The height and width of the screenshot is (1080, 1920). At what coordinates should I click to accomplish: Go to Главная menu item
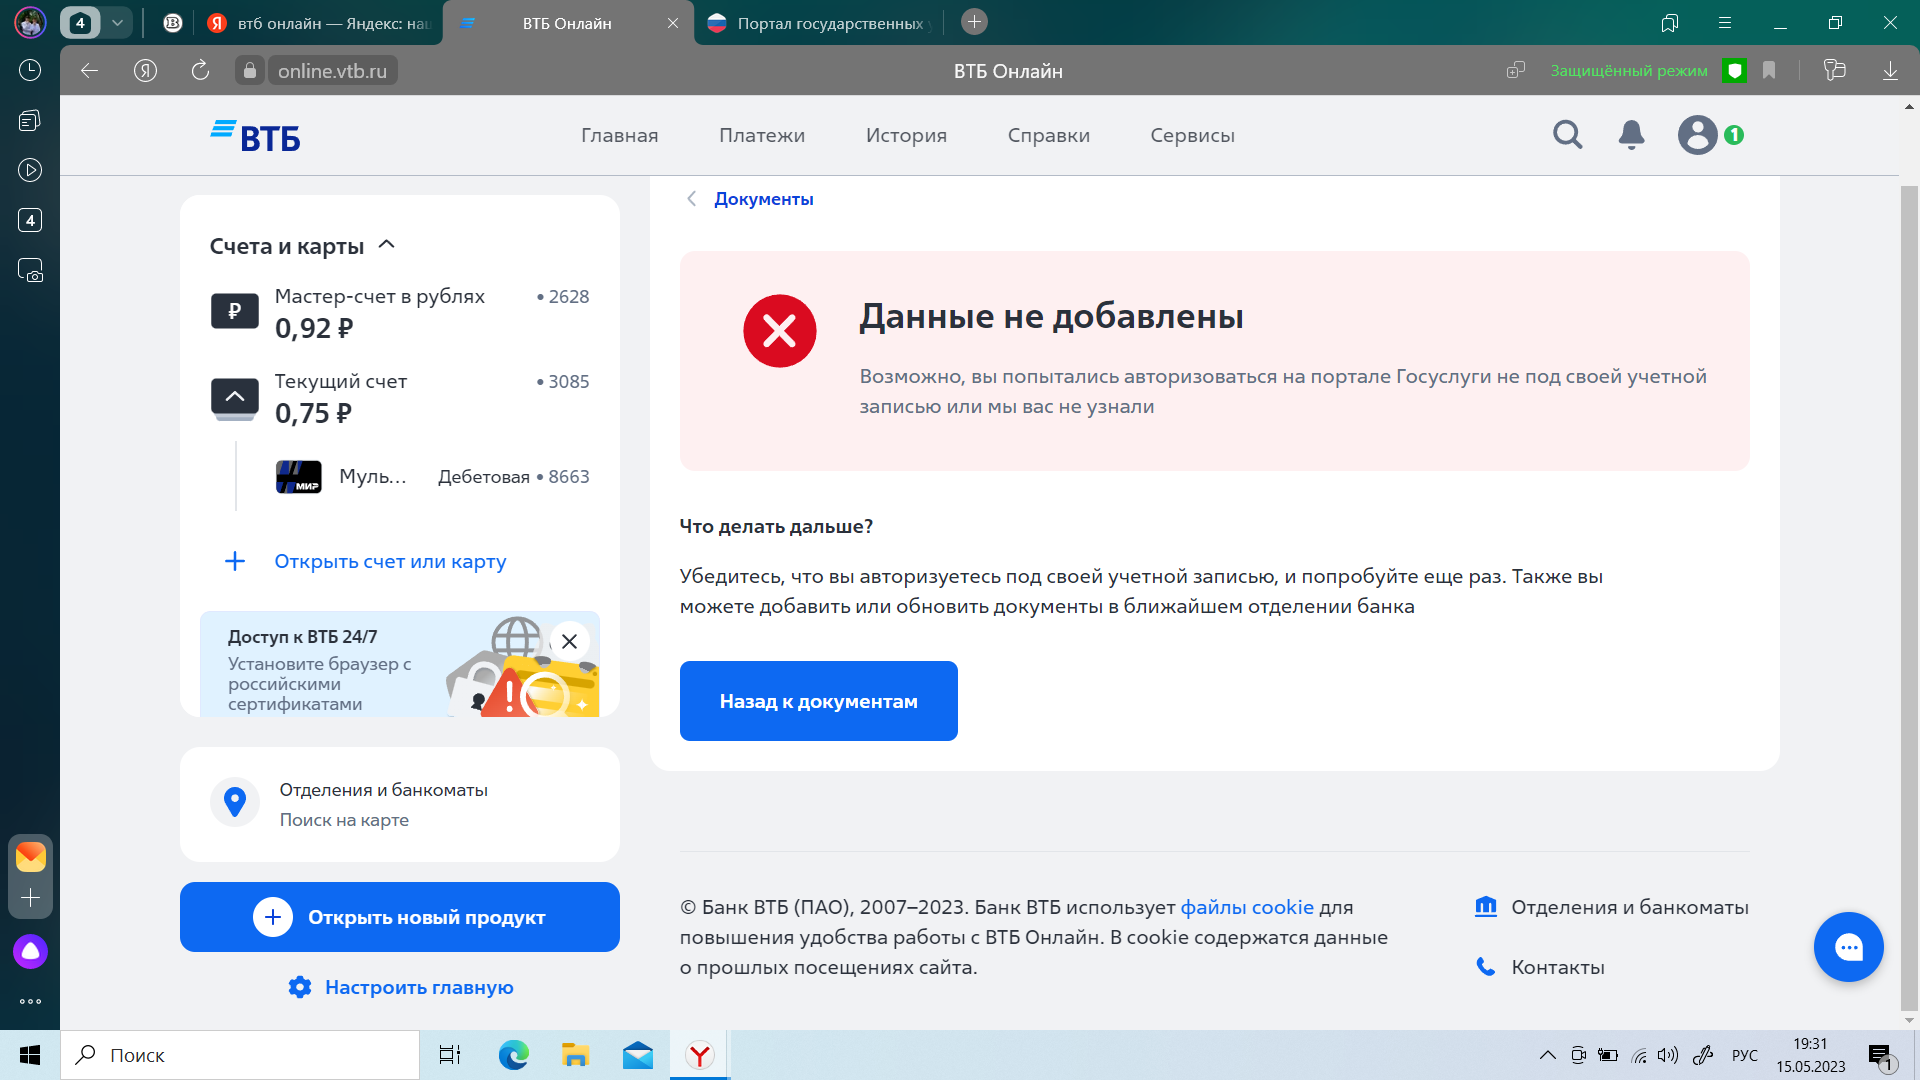620,135
